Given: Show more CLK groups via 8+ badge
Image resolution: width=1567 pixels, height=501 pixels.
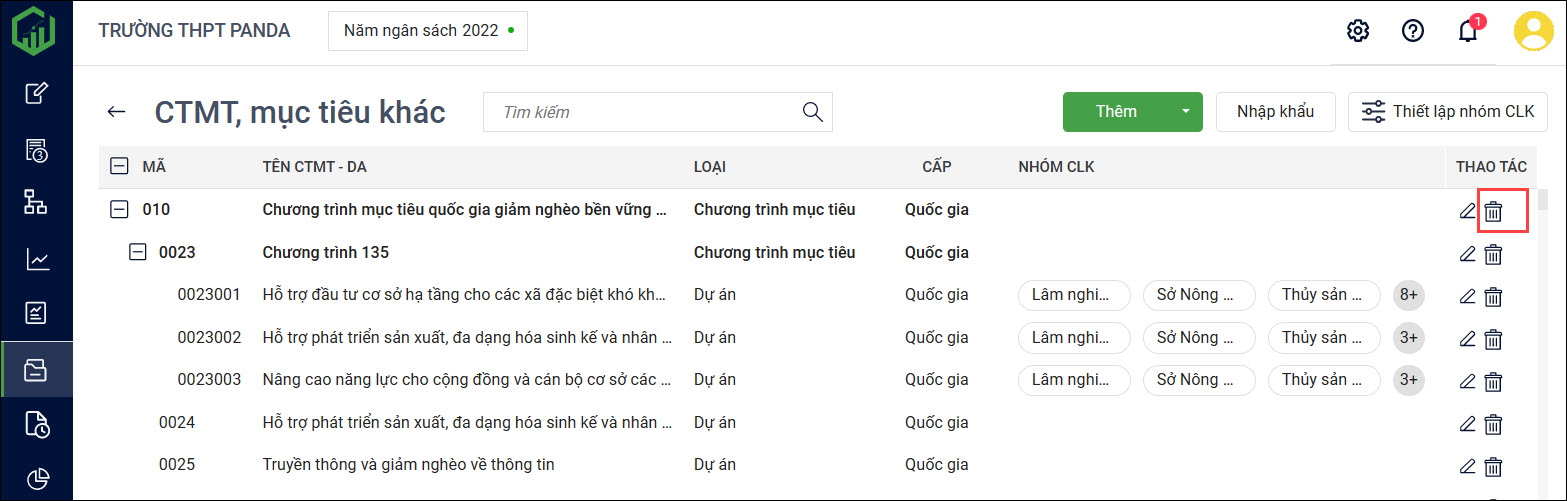Looking at the screenshot, I should [1408, 295].
